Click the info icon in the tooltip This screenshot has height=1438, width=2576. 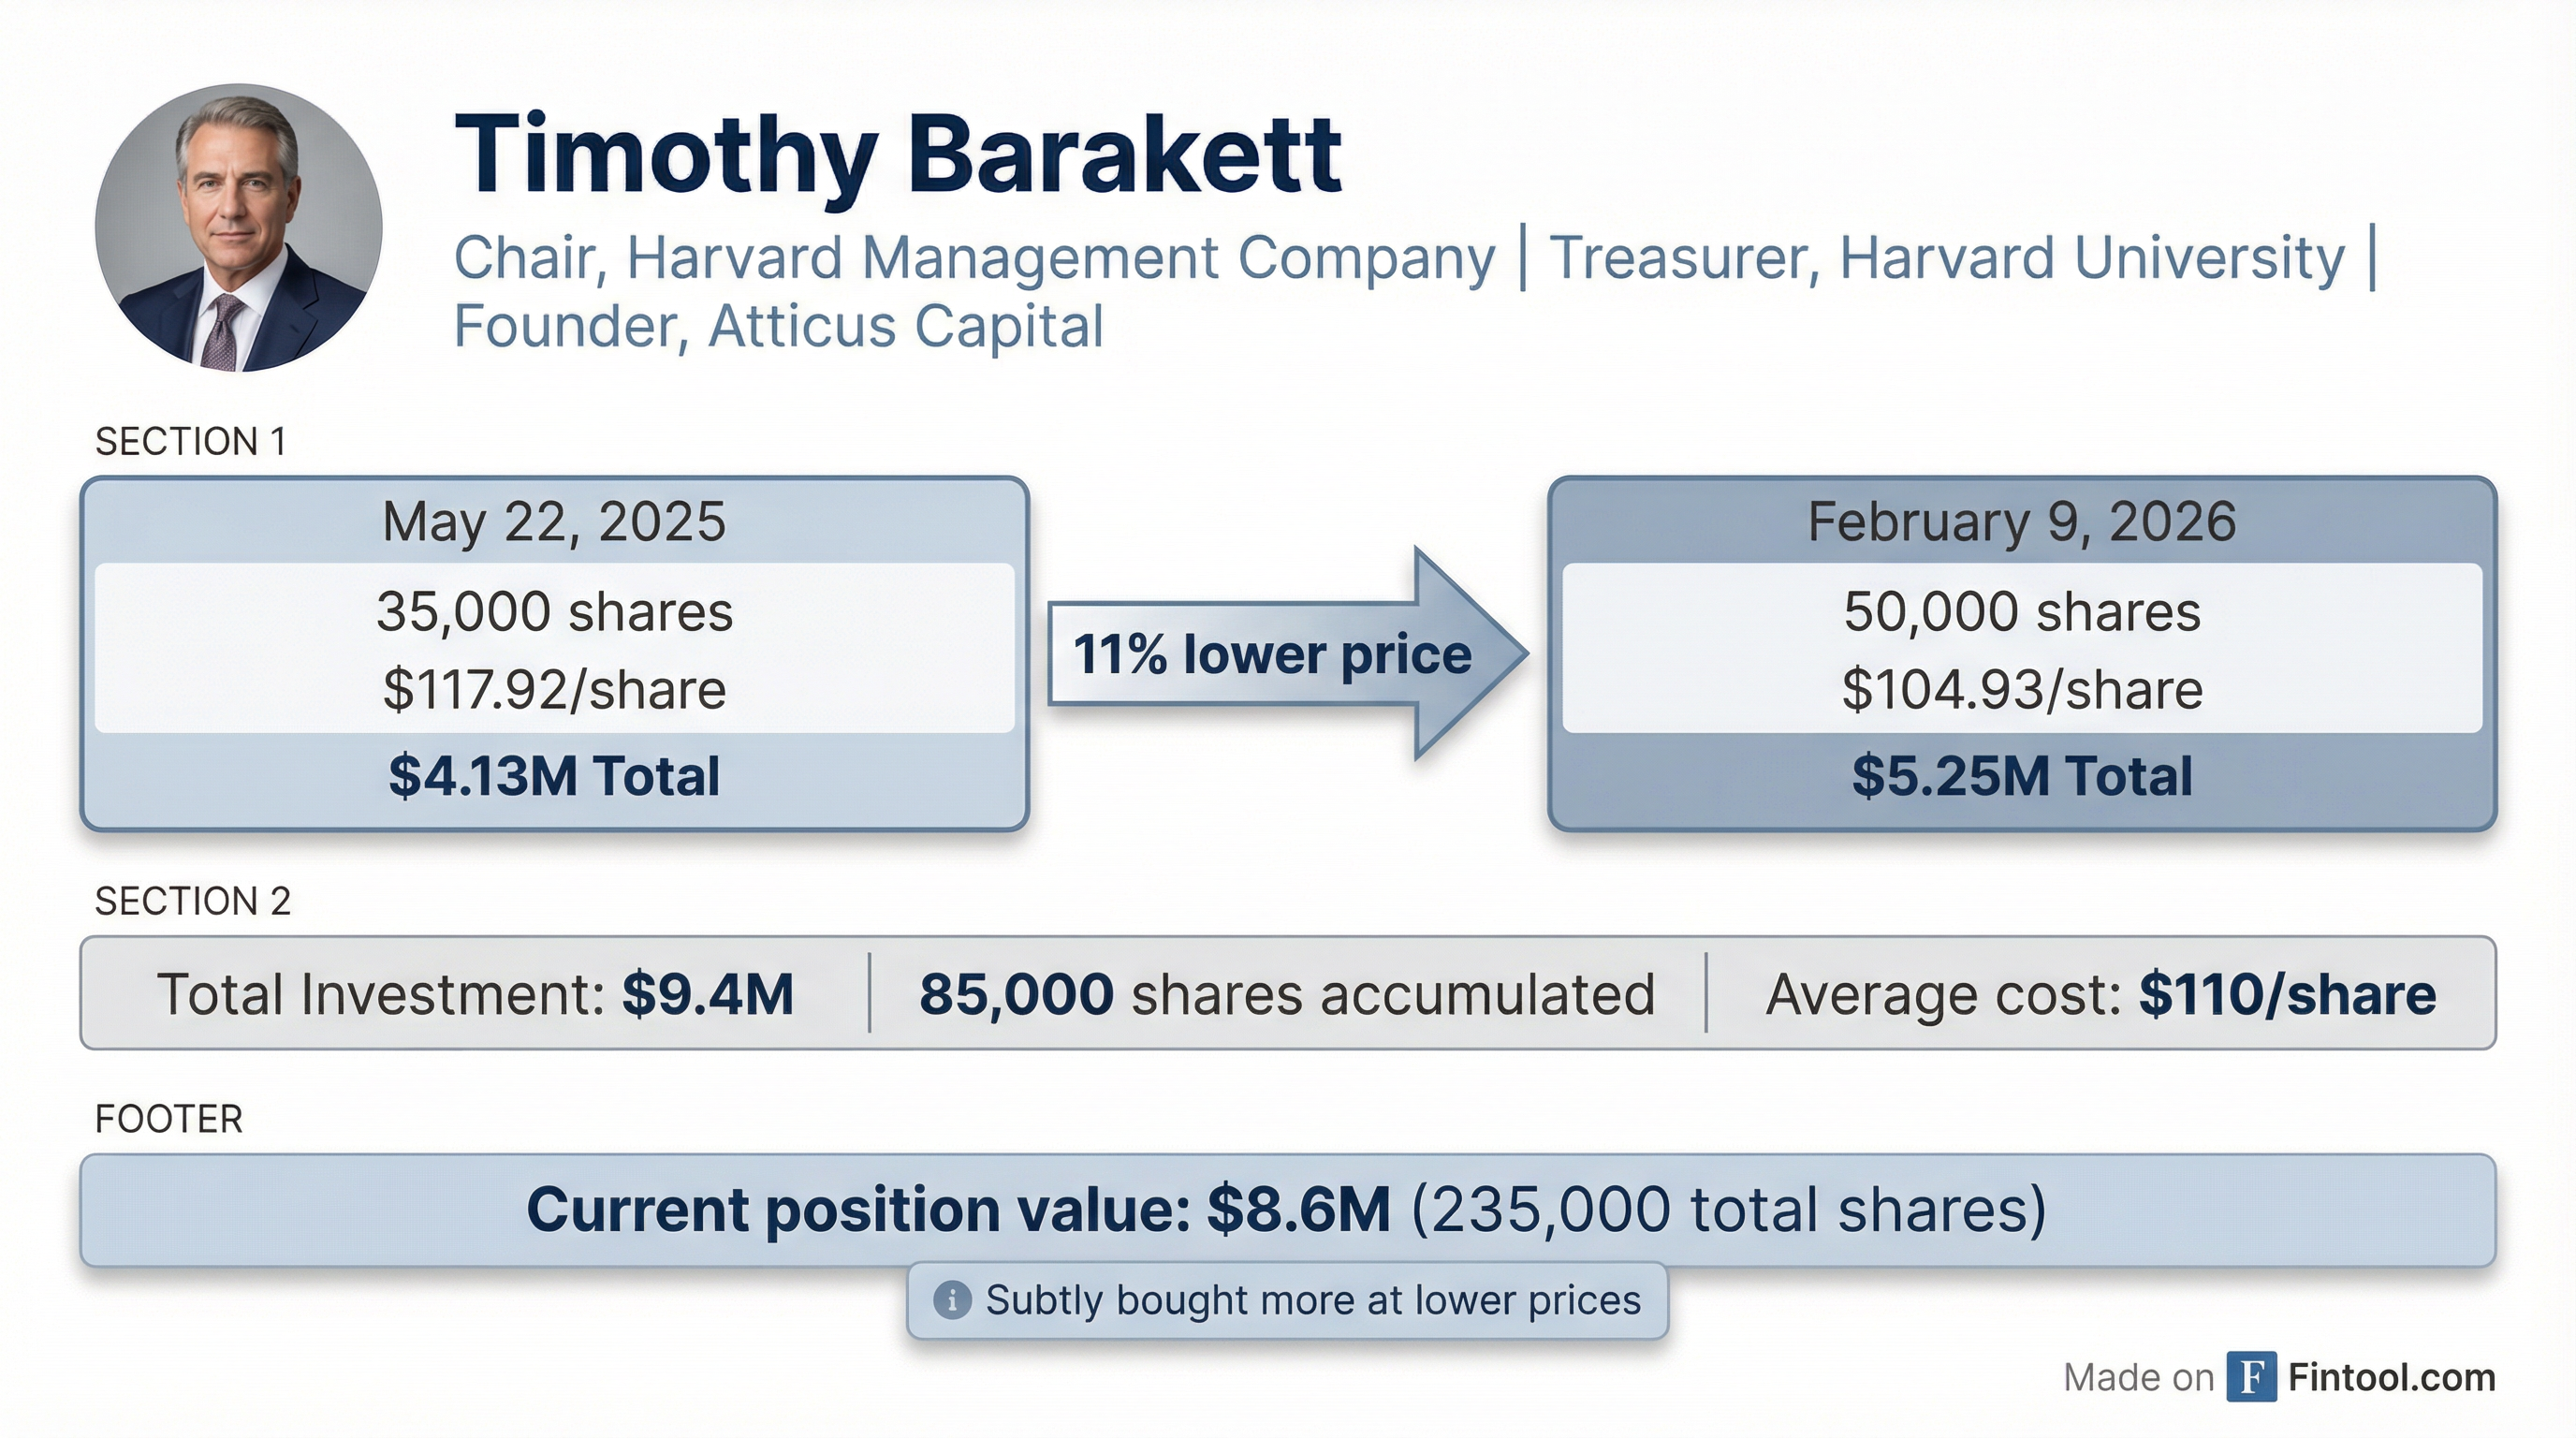point(951,1301)
